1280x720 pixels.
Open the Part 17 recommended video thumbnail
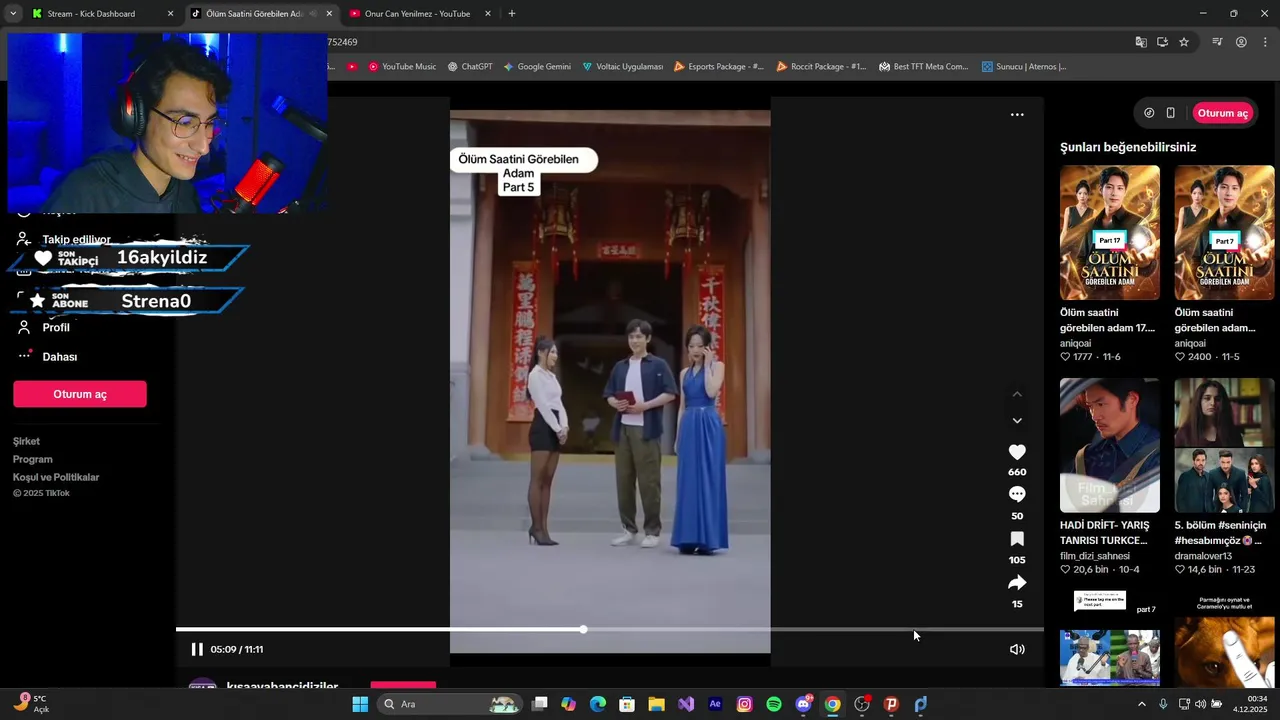click(1110, 233)
